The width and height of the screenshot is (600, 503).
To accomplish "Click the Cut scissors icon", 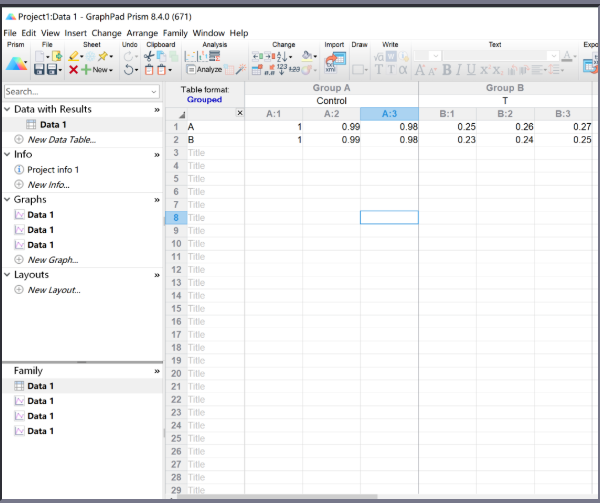I will tap(148, 56).
